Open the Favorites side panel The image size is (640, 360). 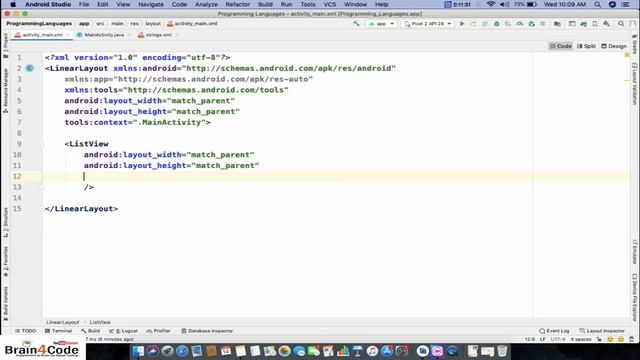coord(5,262)
